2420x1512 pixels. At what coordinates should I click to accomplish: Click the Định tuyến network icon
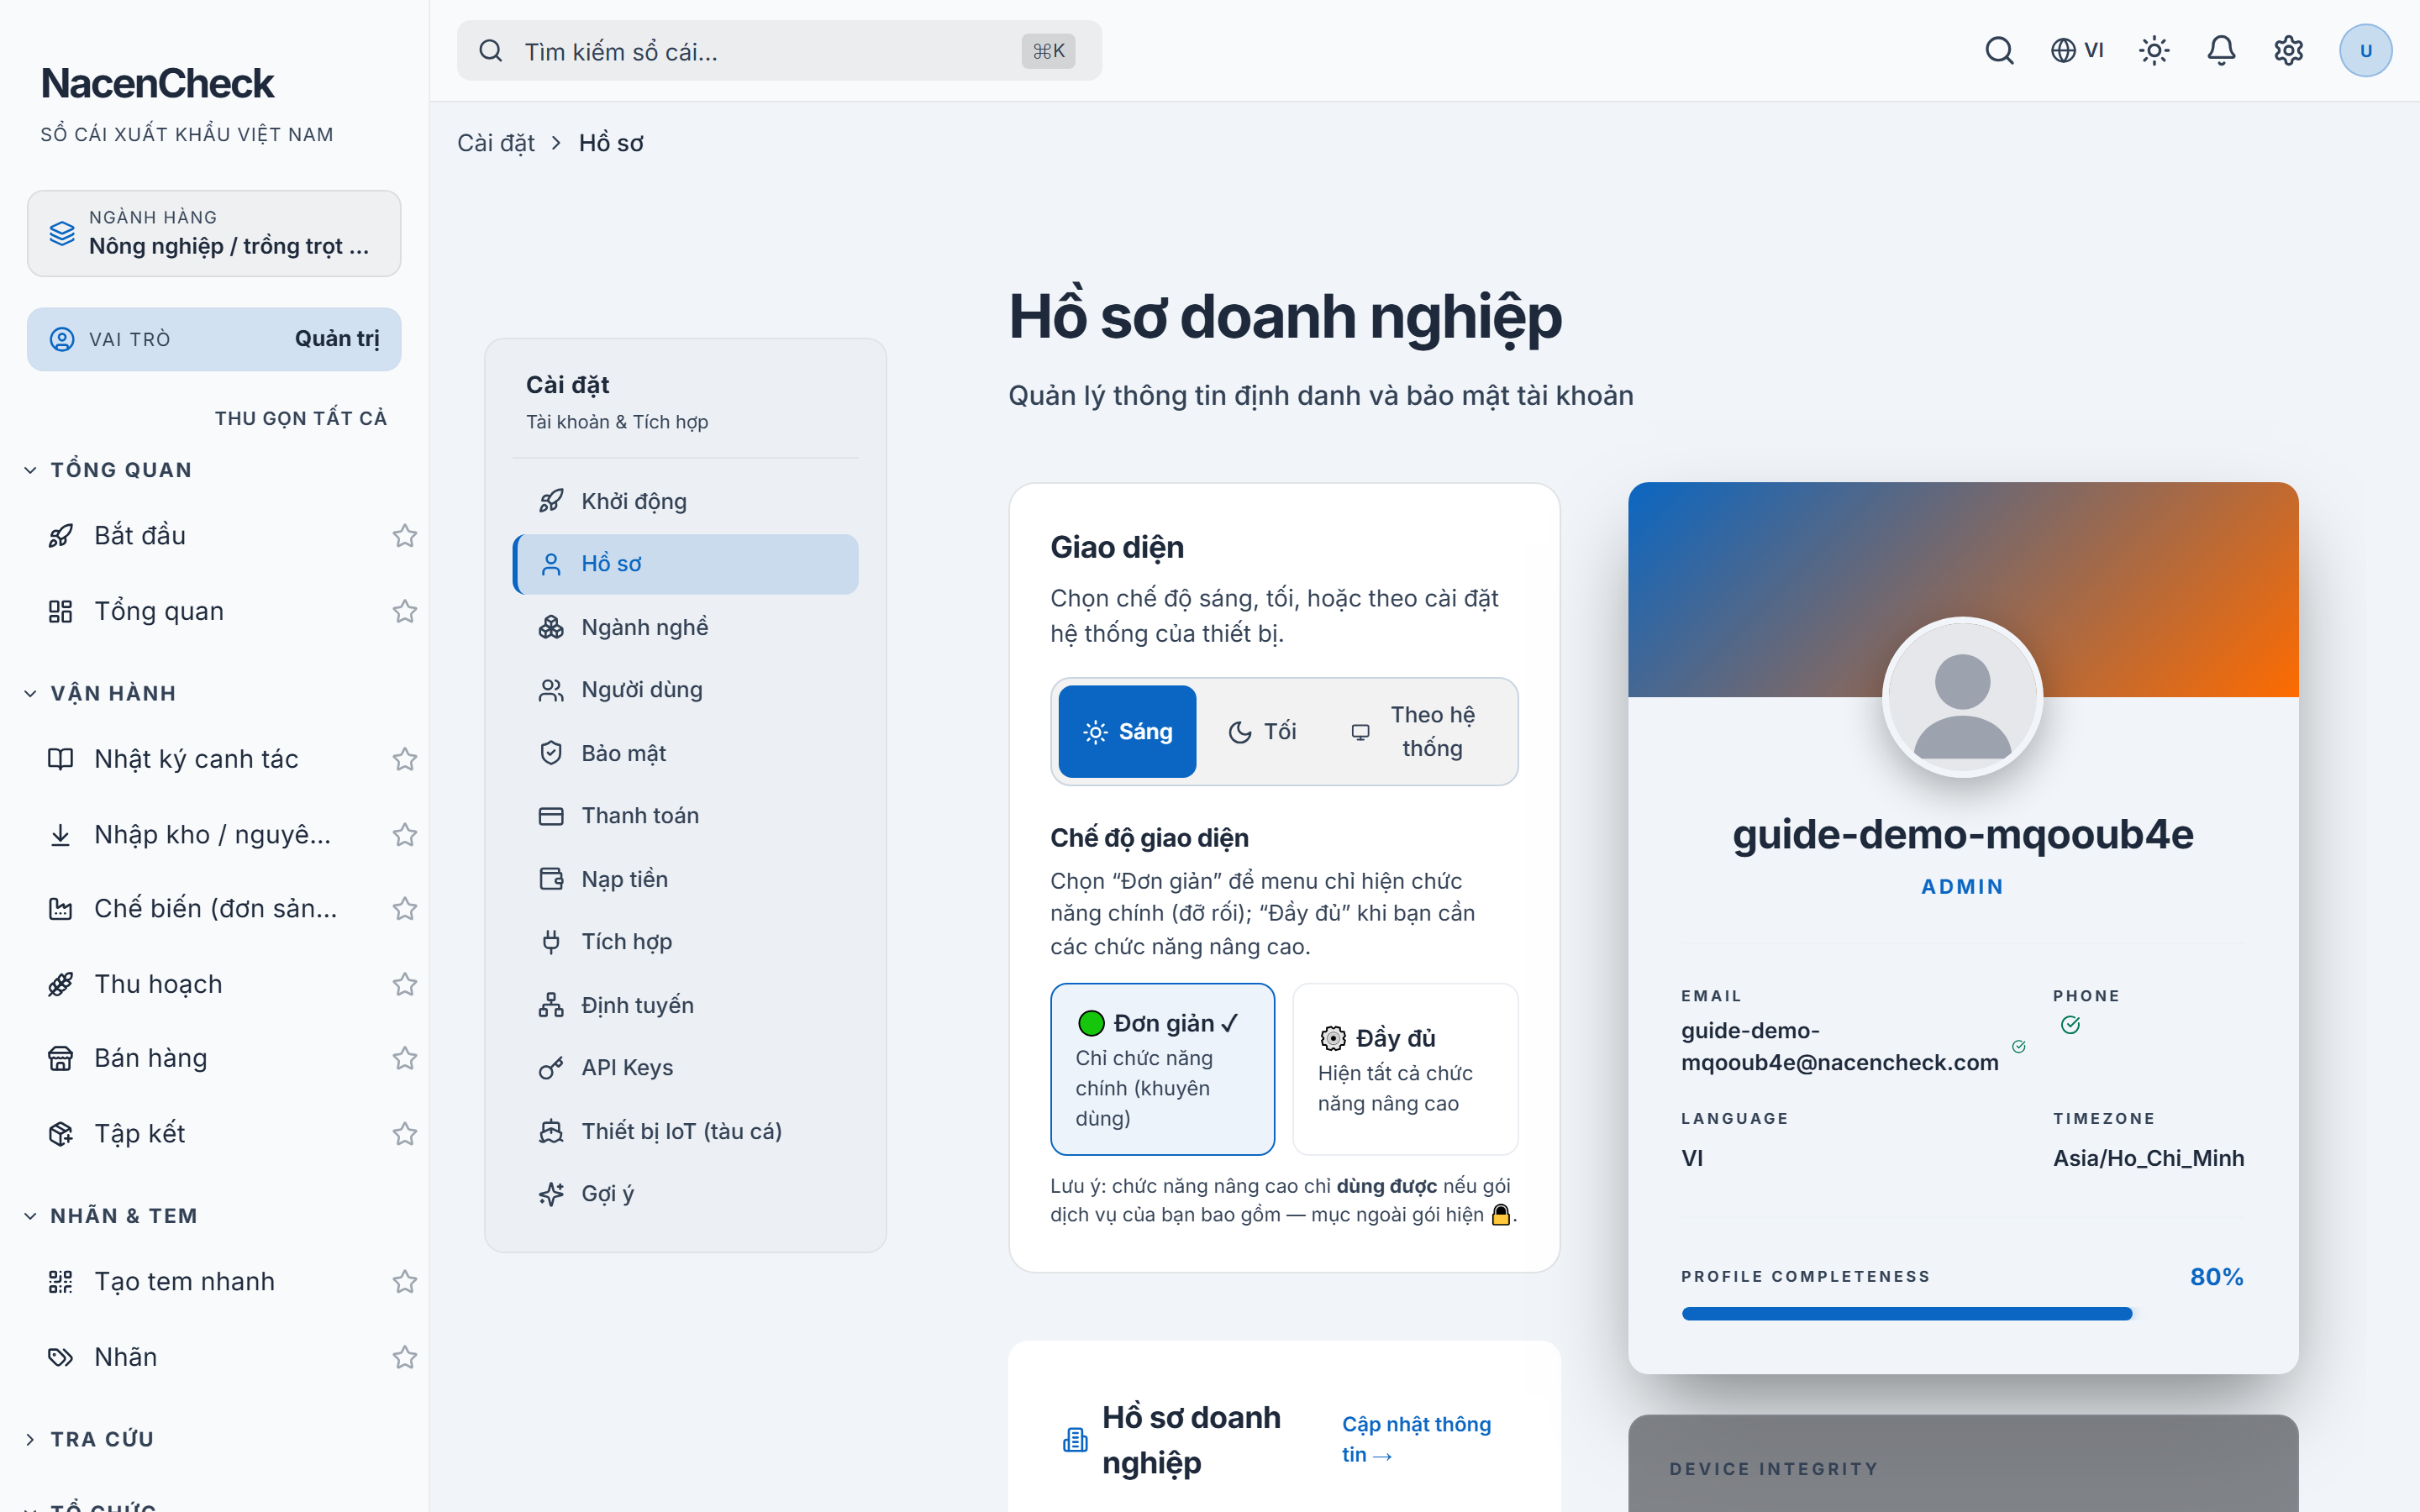pos(551,1005)
